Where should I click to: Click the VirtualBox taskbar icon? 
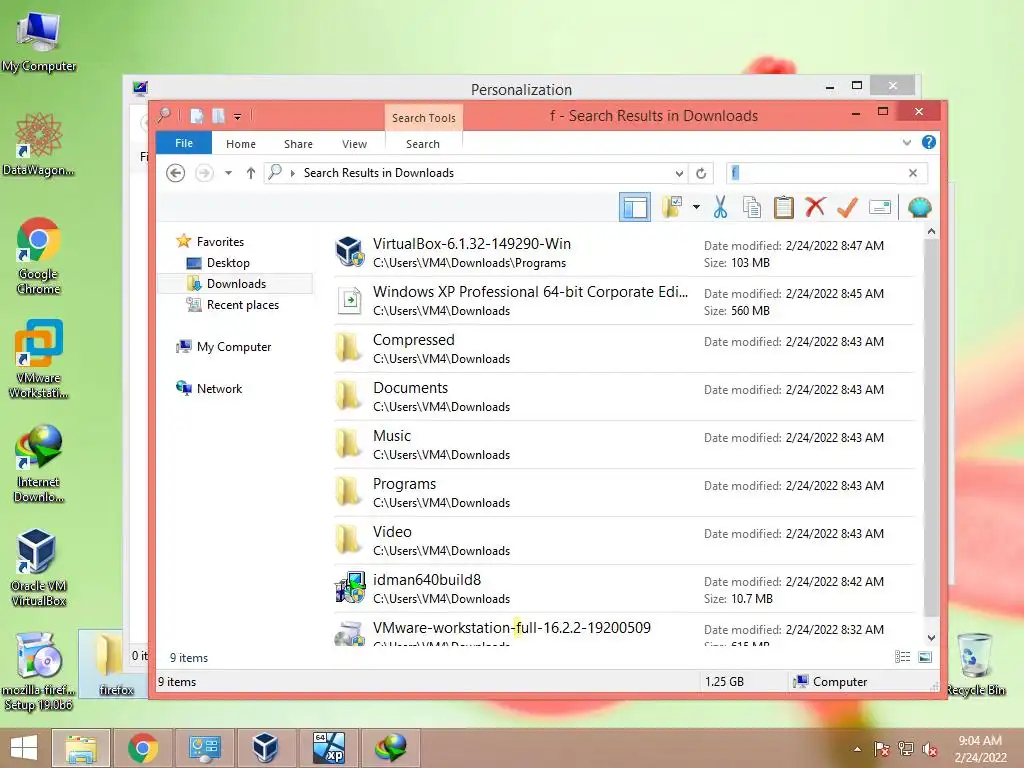coord(266,748)
